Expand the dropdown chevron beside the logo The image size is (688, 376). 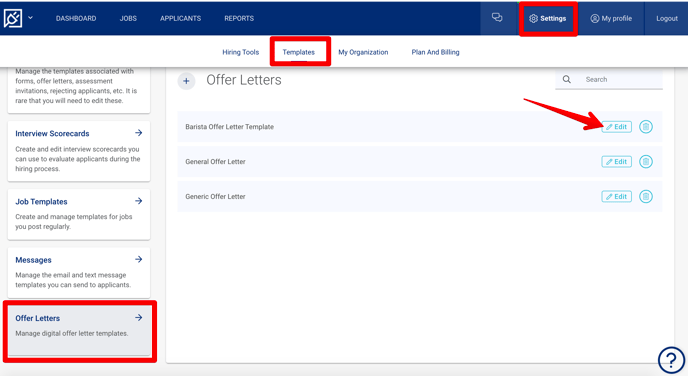30,18
